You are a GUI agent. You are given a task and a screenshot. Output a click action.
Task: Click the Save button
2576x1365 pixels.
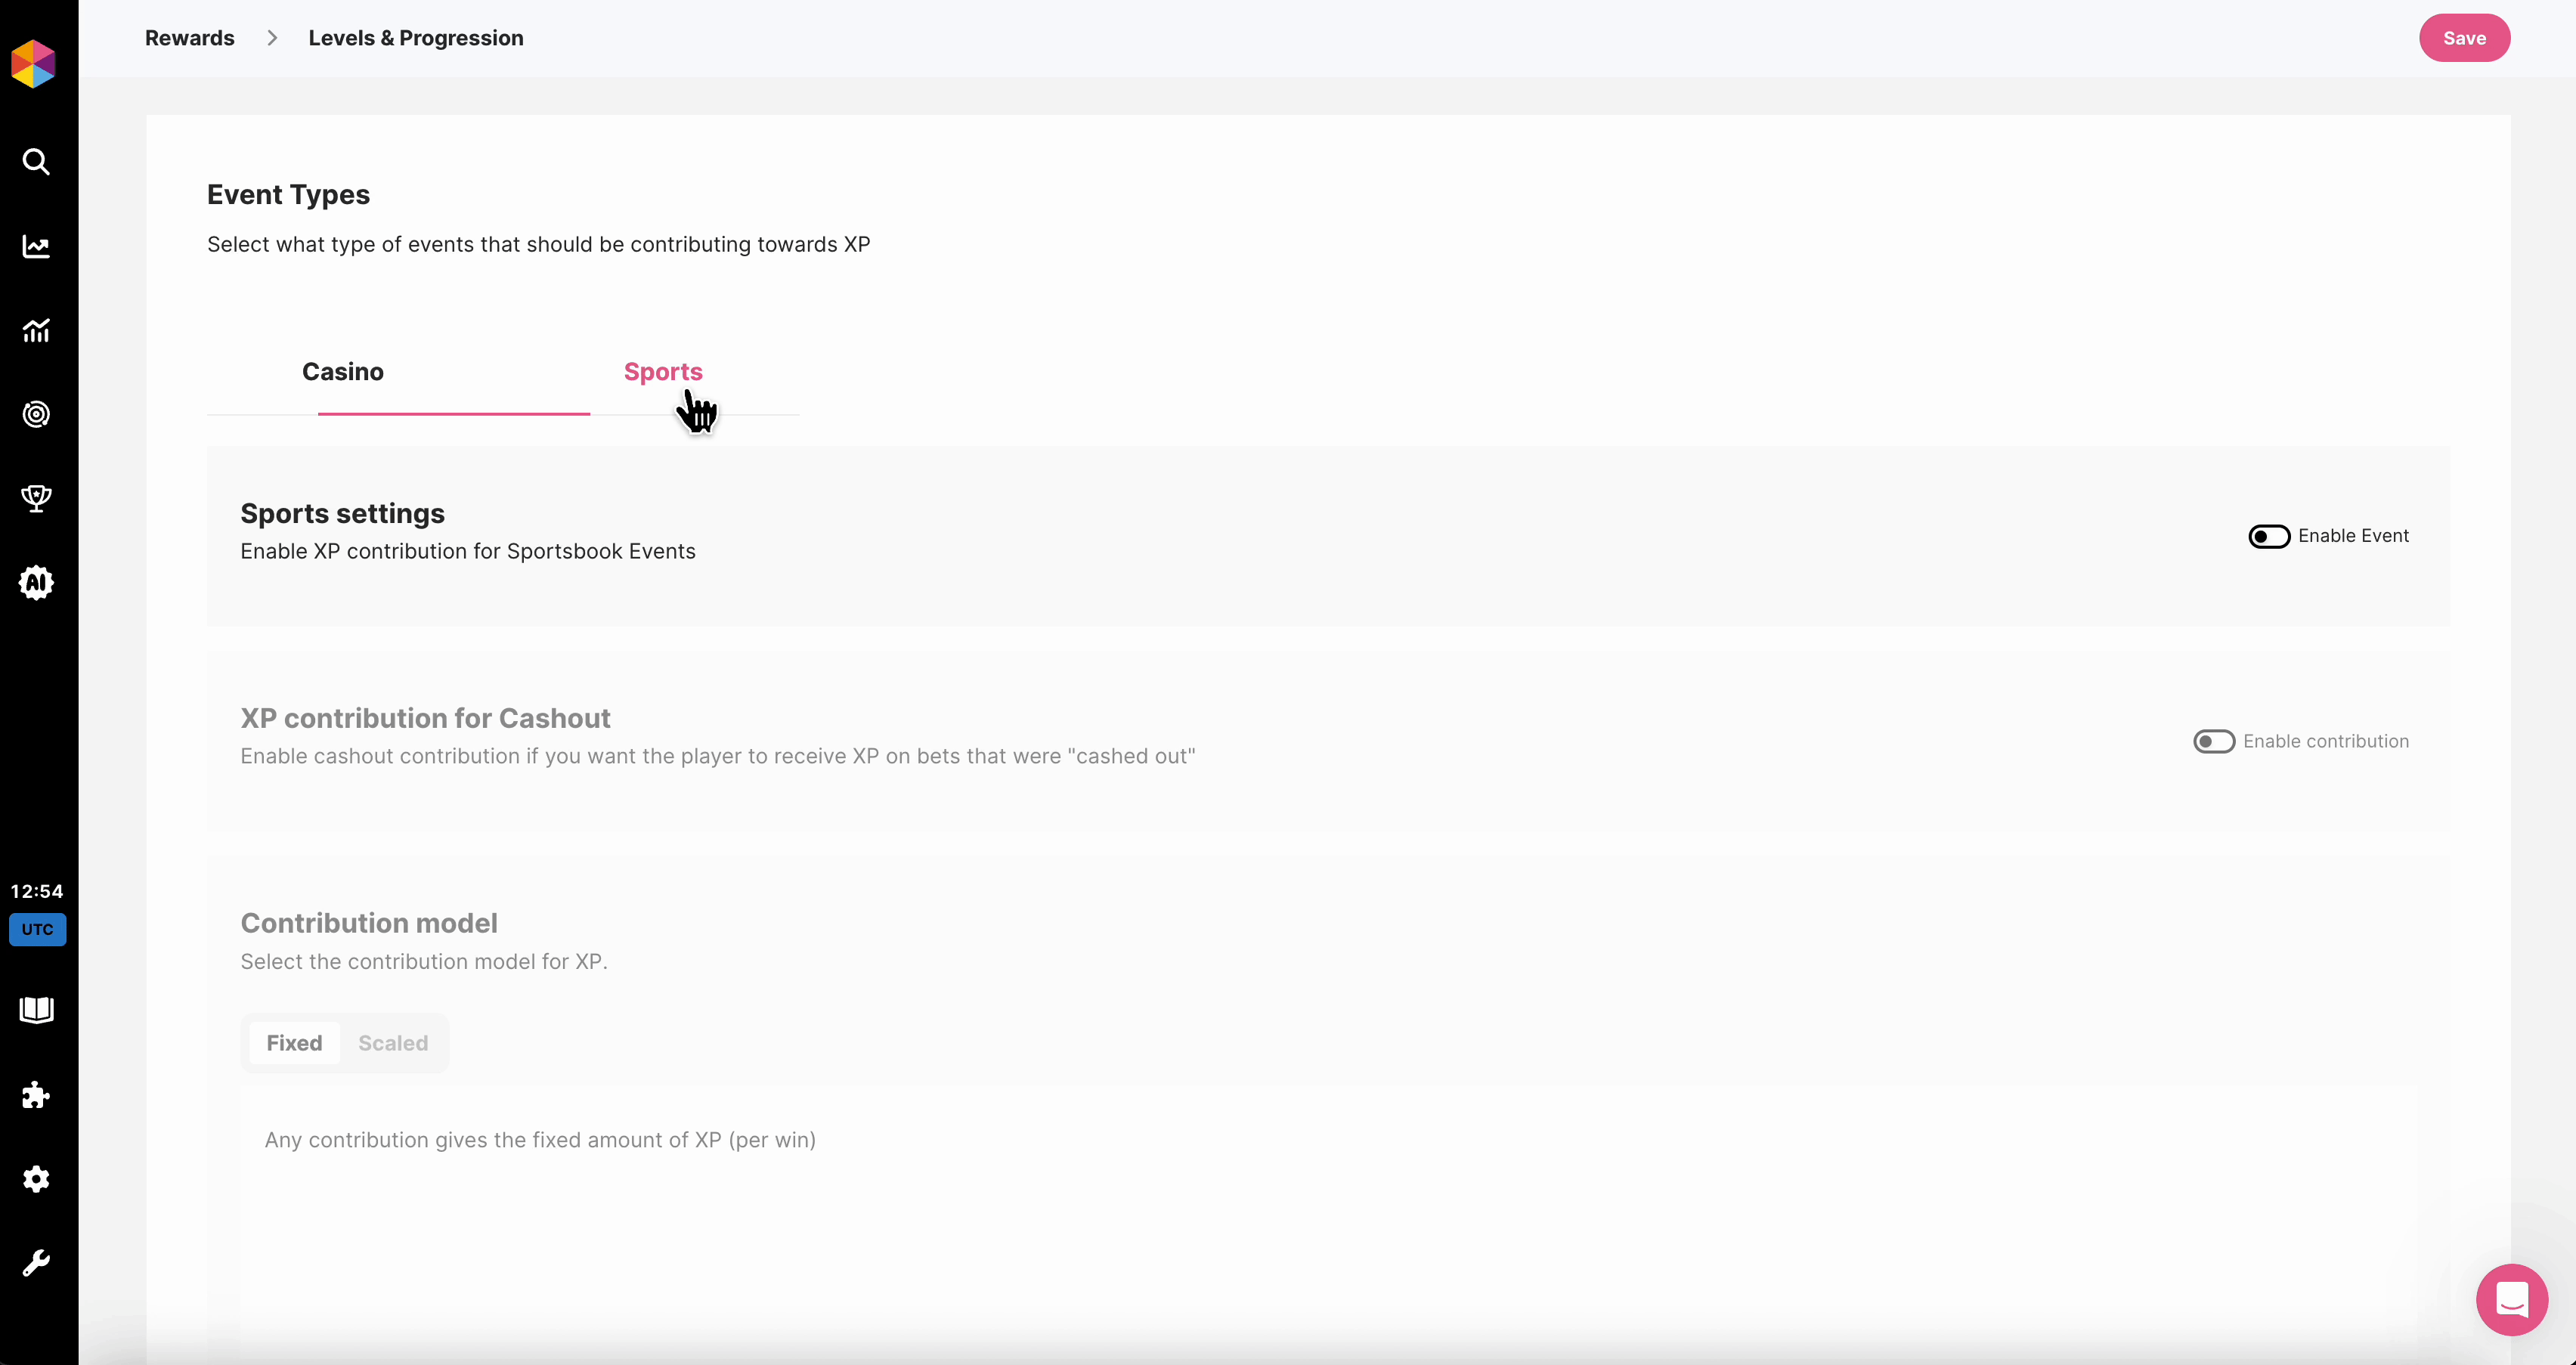tap(2464, 38)
